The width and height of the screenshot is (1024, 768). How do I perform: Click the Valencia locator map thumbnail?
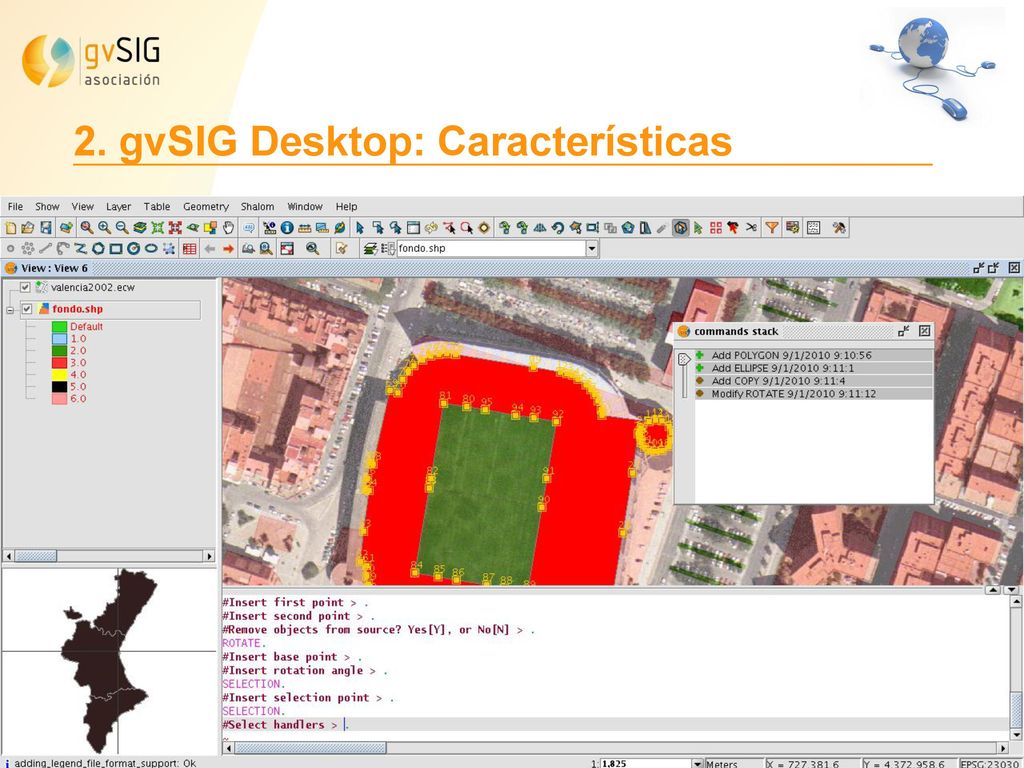click(x=109, y=660)
